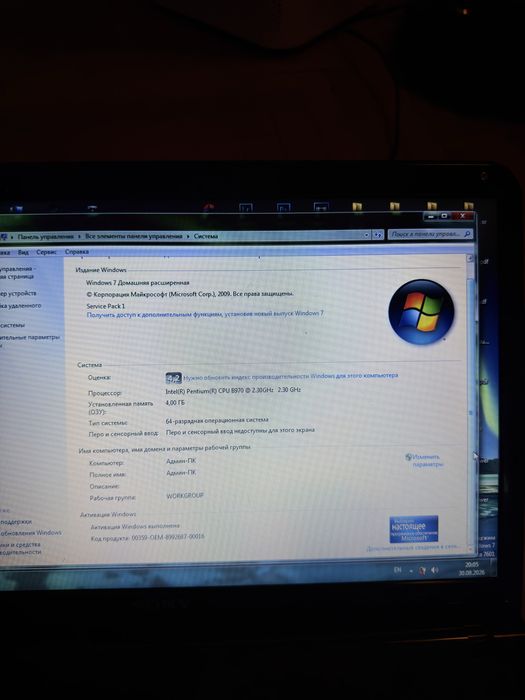525x700 pixels.
Task: Click the Перо и сенсорный ввод недоступны text
Action: pyautogui.click(x=240, y=431)
